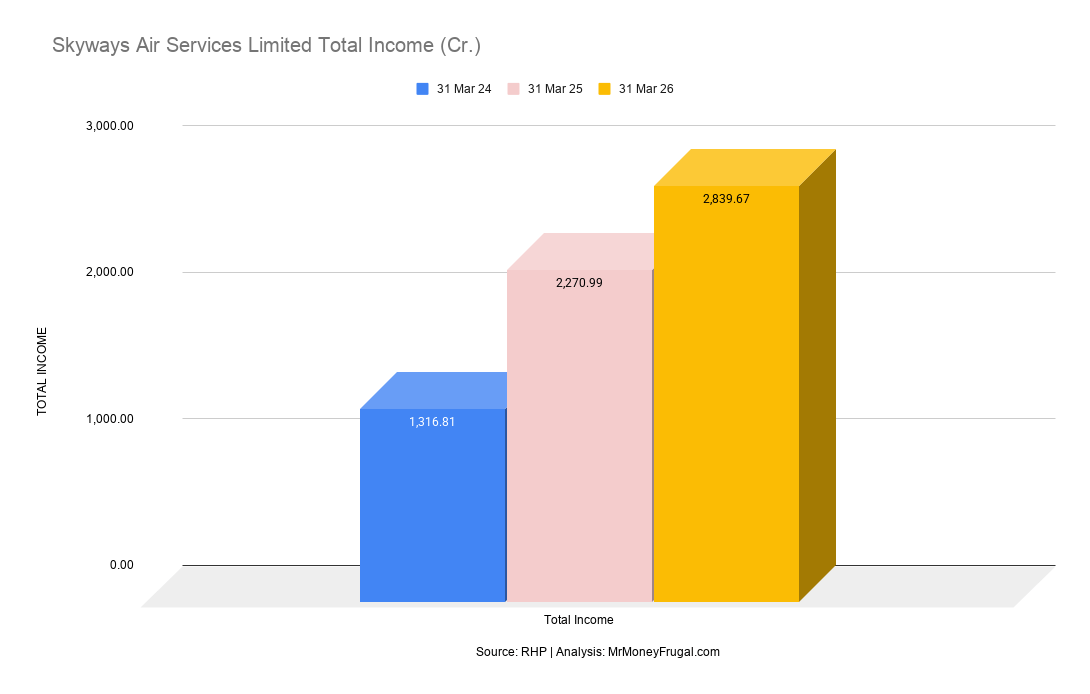Click the 'Source: RHP | Analysis: MrMoneyFrugal.com' caption

tap(598, 652)
